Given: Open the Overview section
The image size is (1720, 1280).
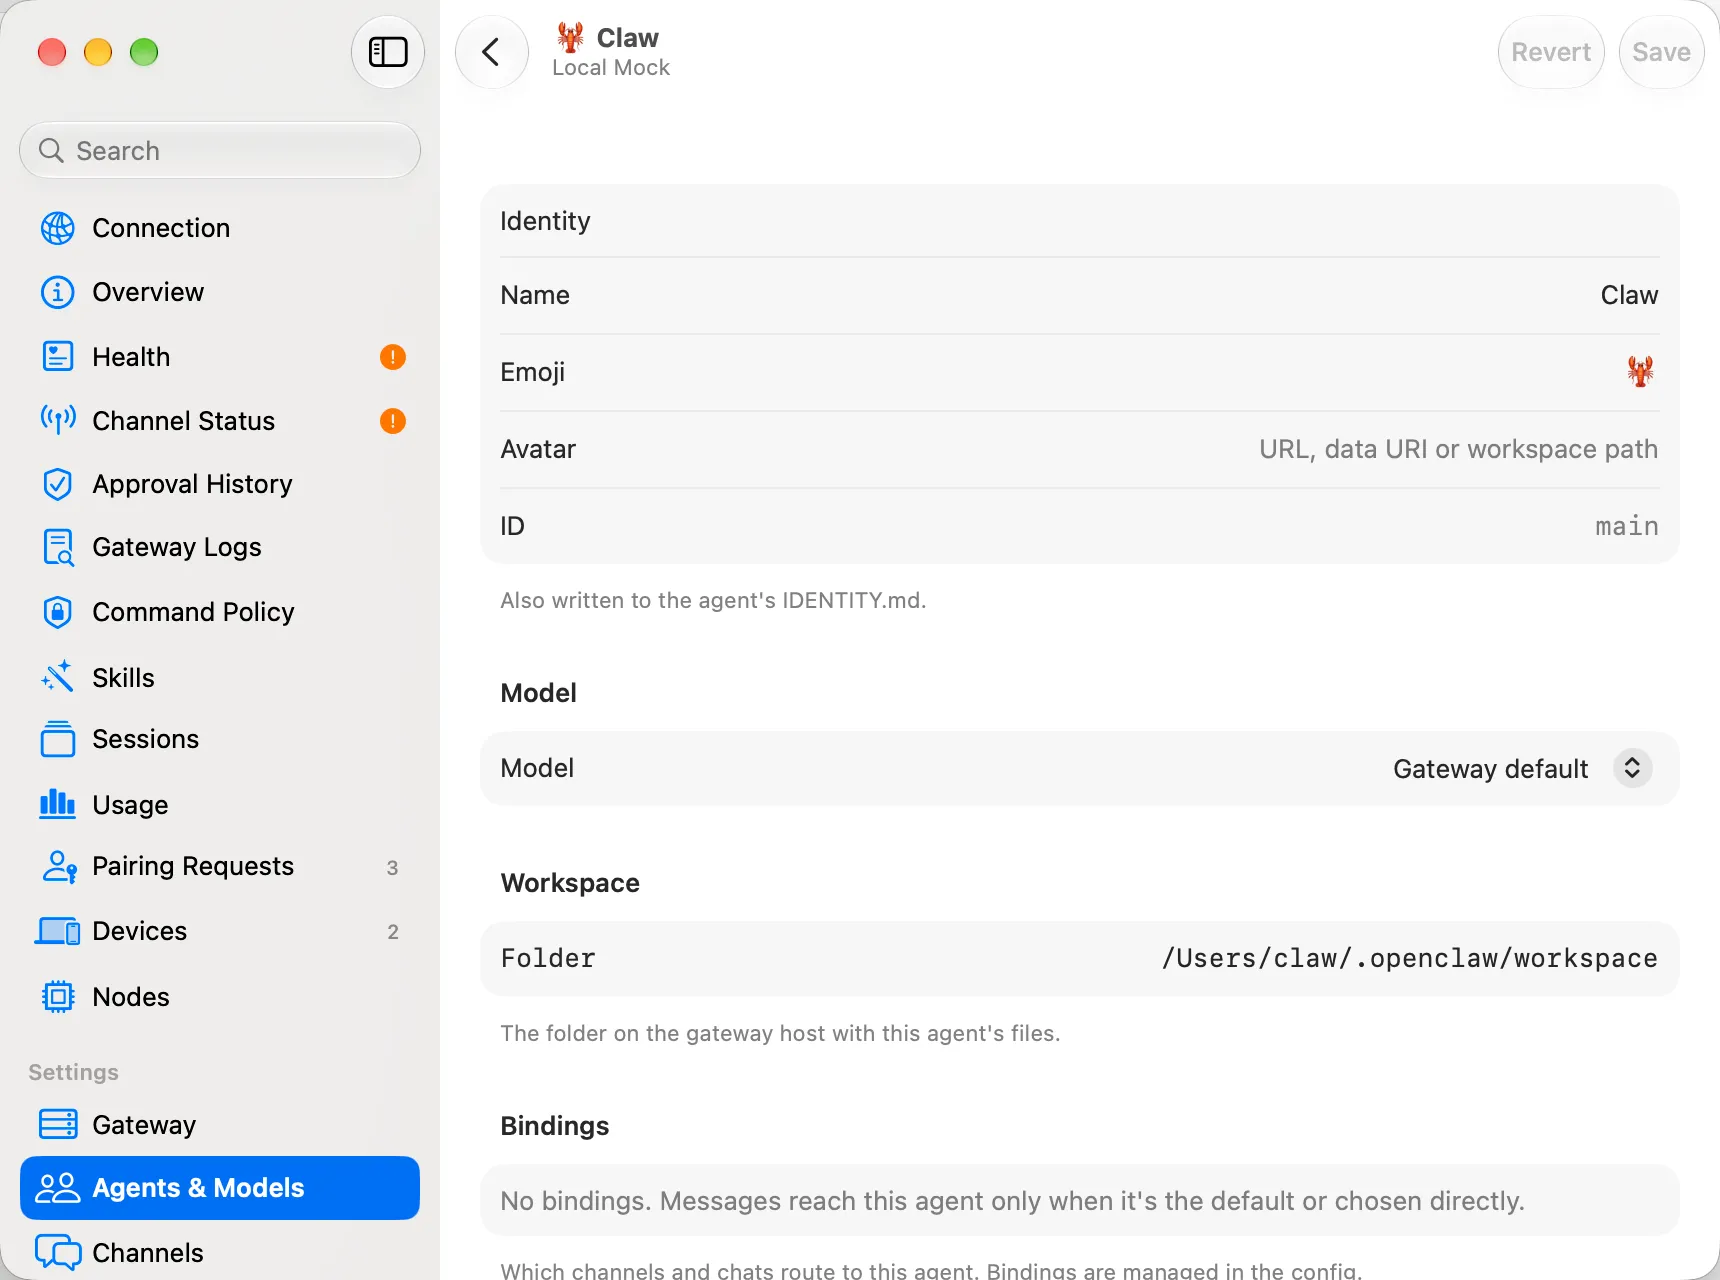Looking at the screenshot, I should tap(220, 292).
